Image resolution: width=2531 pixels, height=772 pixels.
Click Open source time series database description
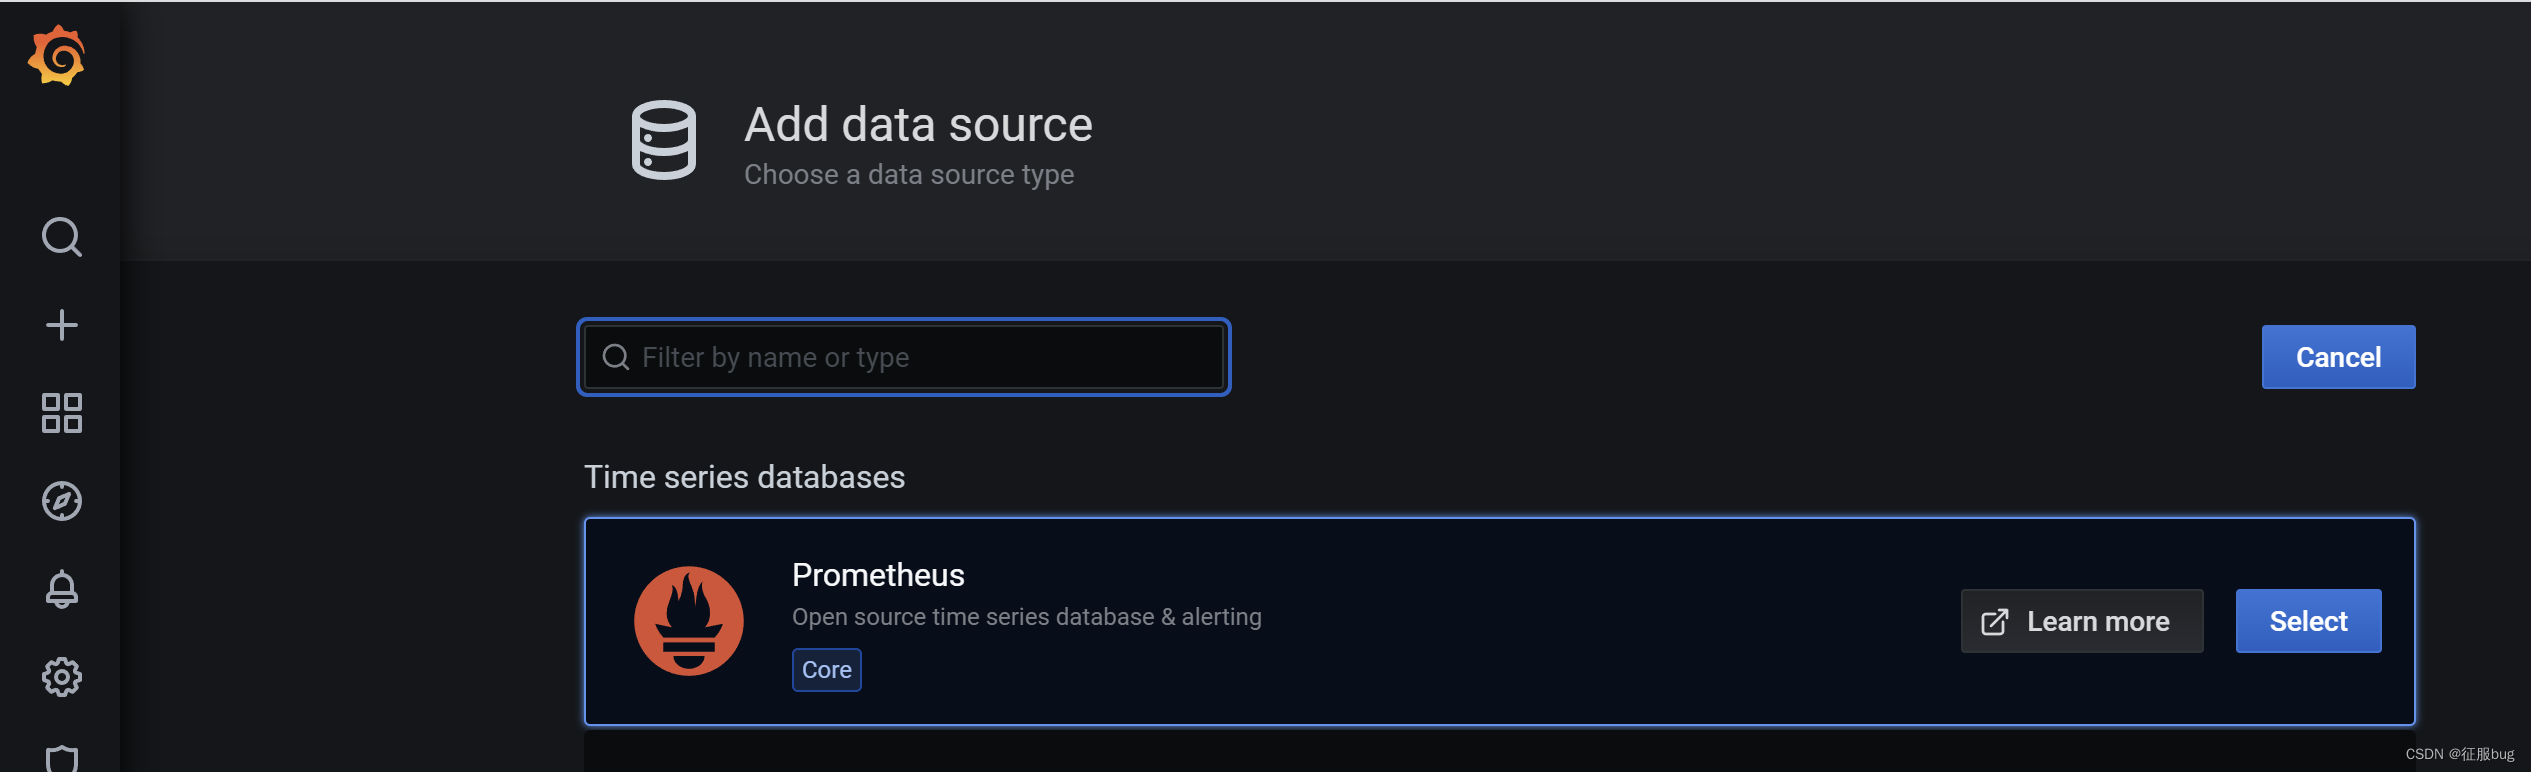pos(1026,617)
